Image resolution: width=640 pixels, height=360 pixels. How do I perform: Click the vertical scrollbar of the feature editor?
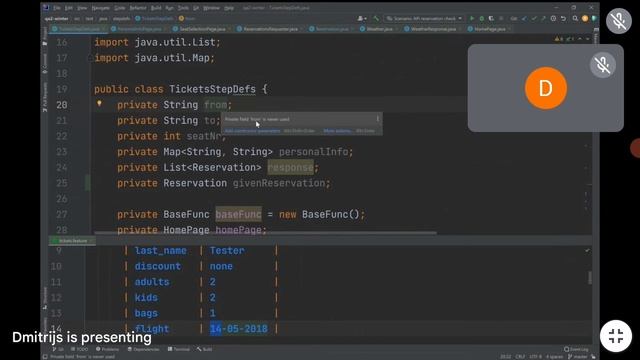[x=590, y=278]
